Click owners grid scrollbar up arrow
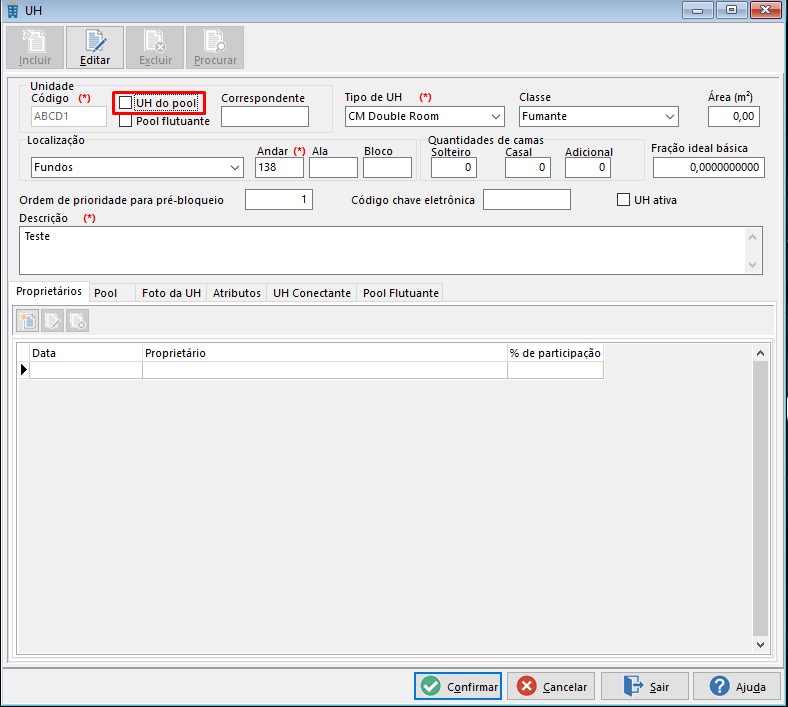The width and height of the screenshot is (788, 707). click(x=760, y=353)
